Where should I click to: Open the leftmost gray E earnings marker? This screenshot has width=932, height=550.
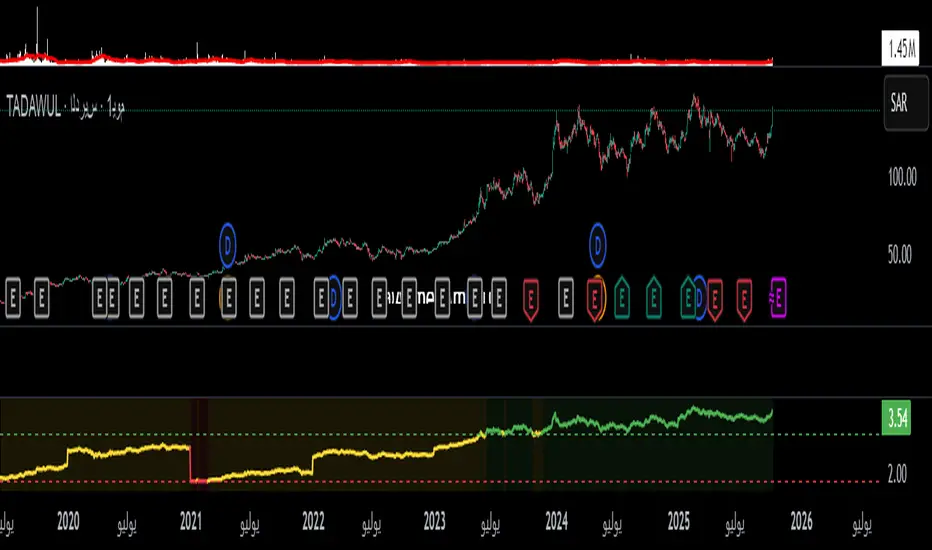point(13,297)
